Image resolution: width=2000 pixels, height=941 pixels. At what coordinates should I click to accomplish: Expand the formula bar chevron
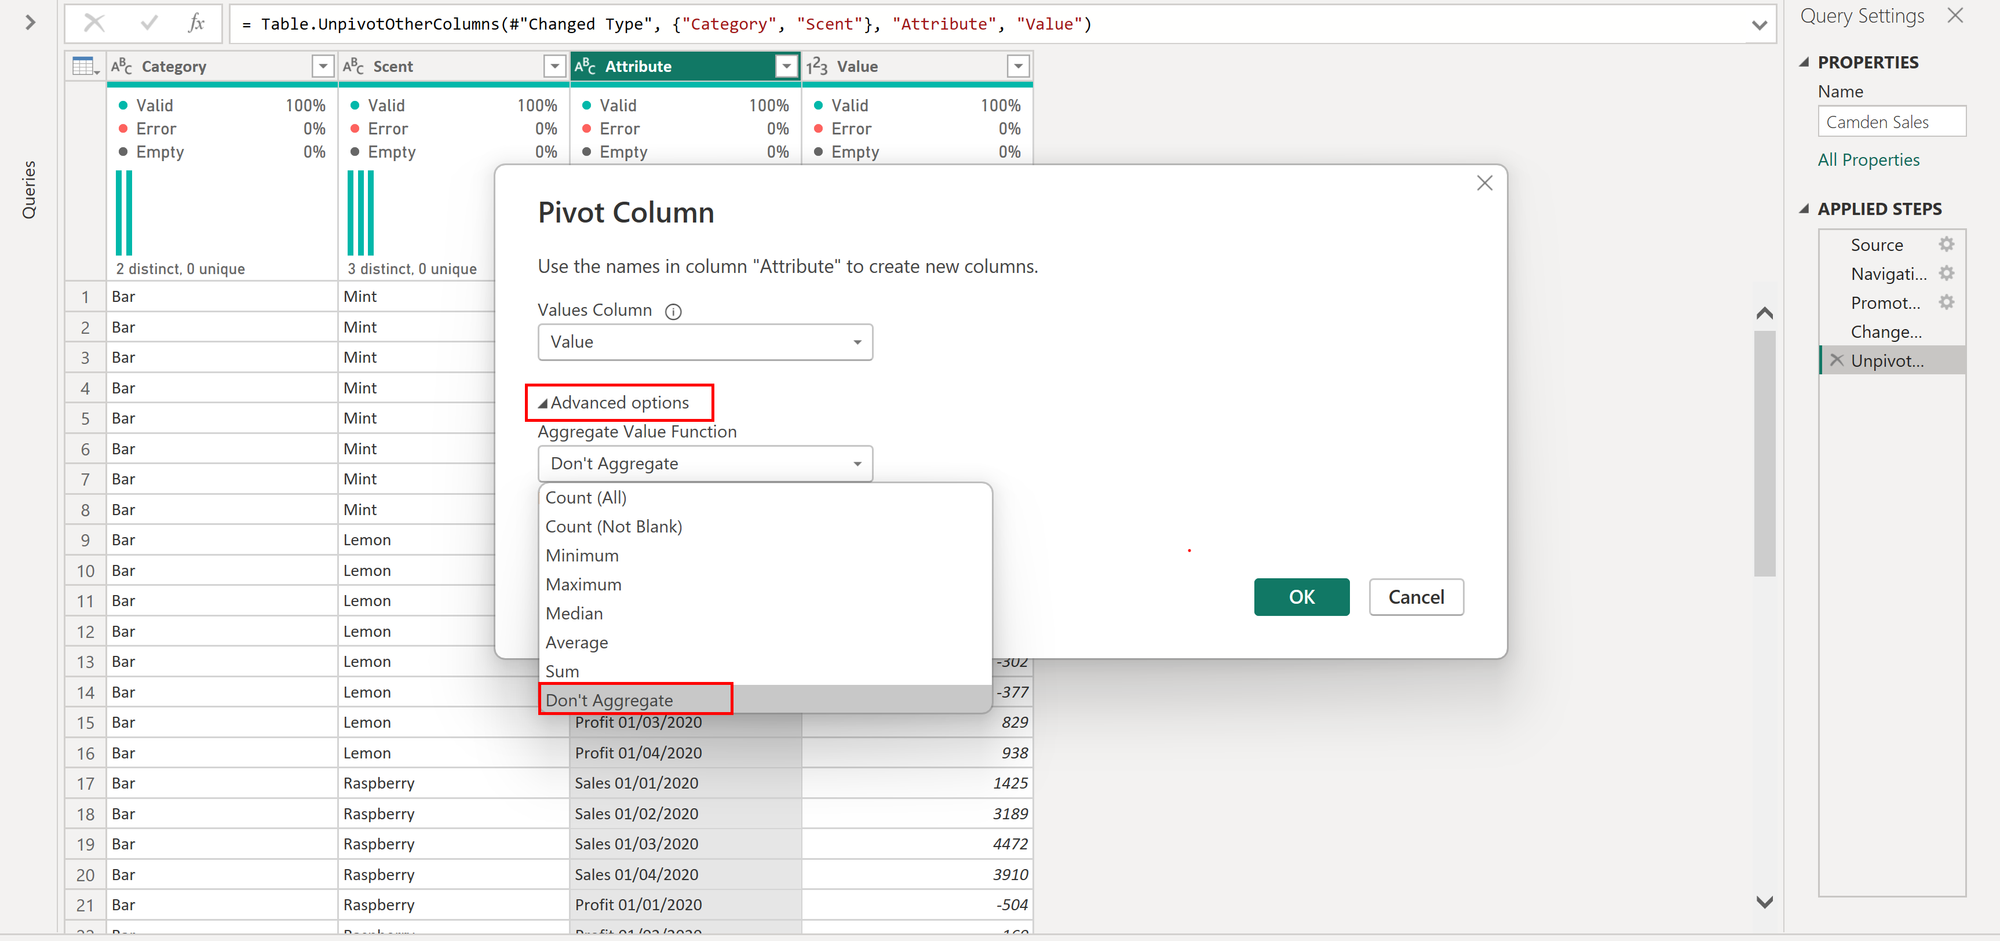1759,25
